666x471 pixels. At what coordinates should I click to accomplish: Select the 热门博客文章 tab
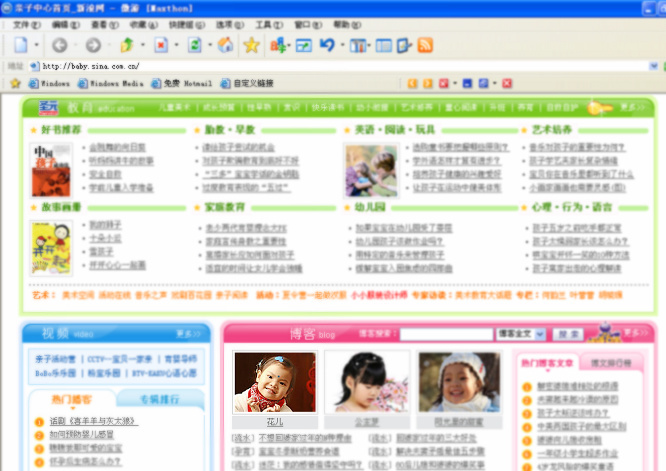tap(547, 363)
